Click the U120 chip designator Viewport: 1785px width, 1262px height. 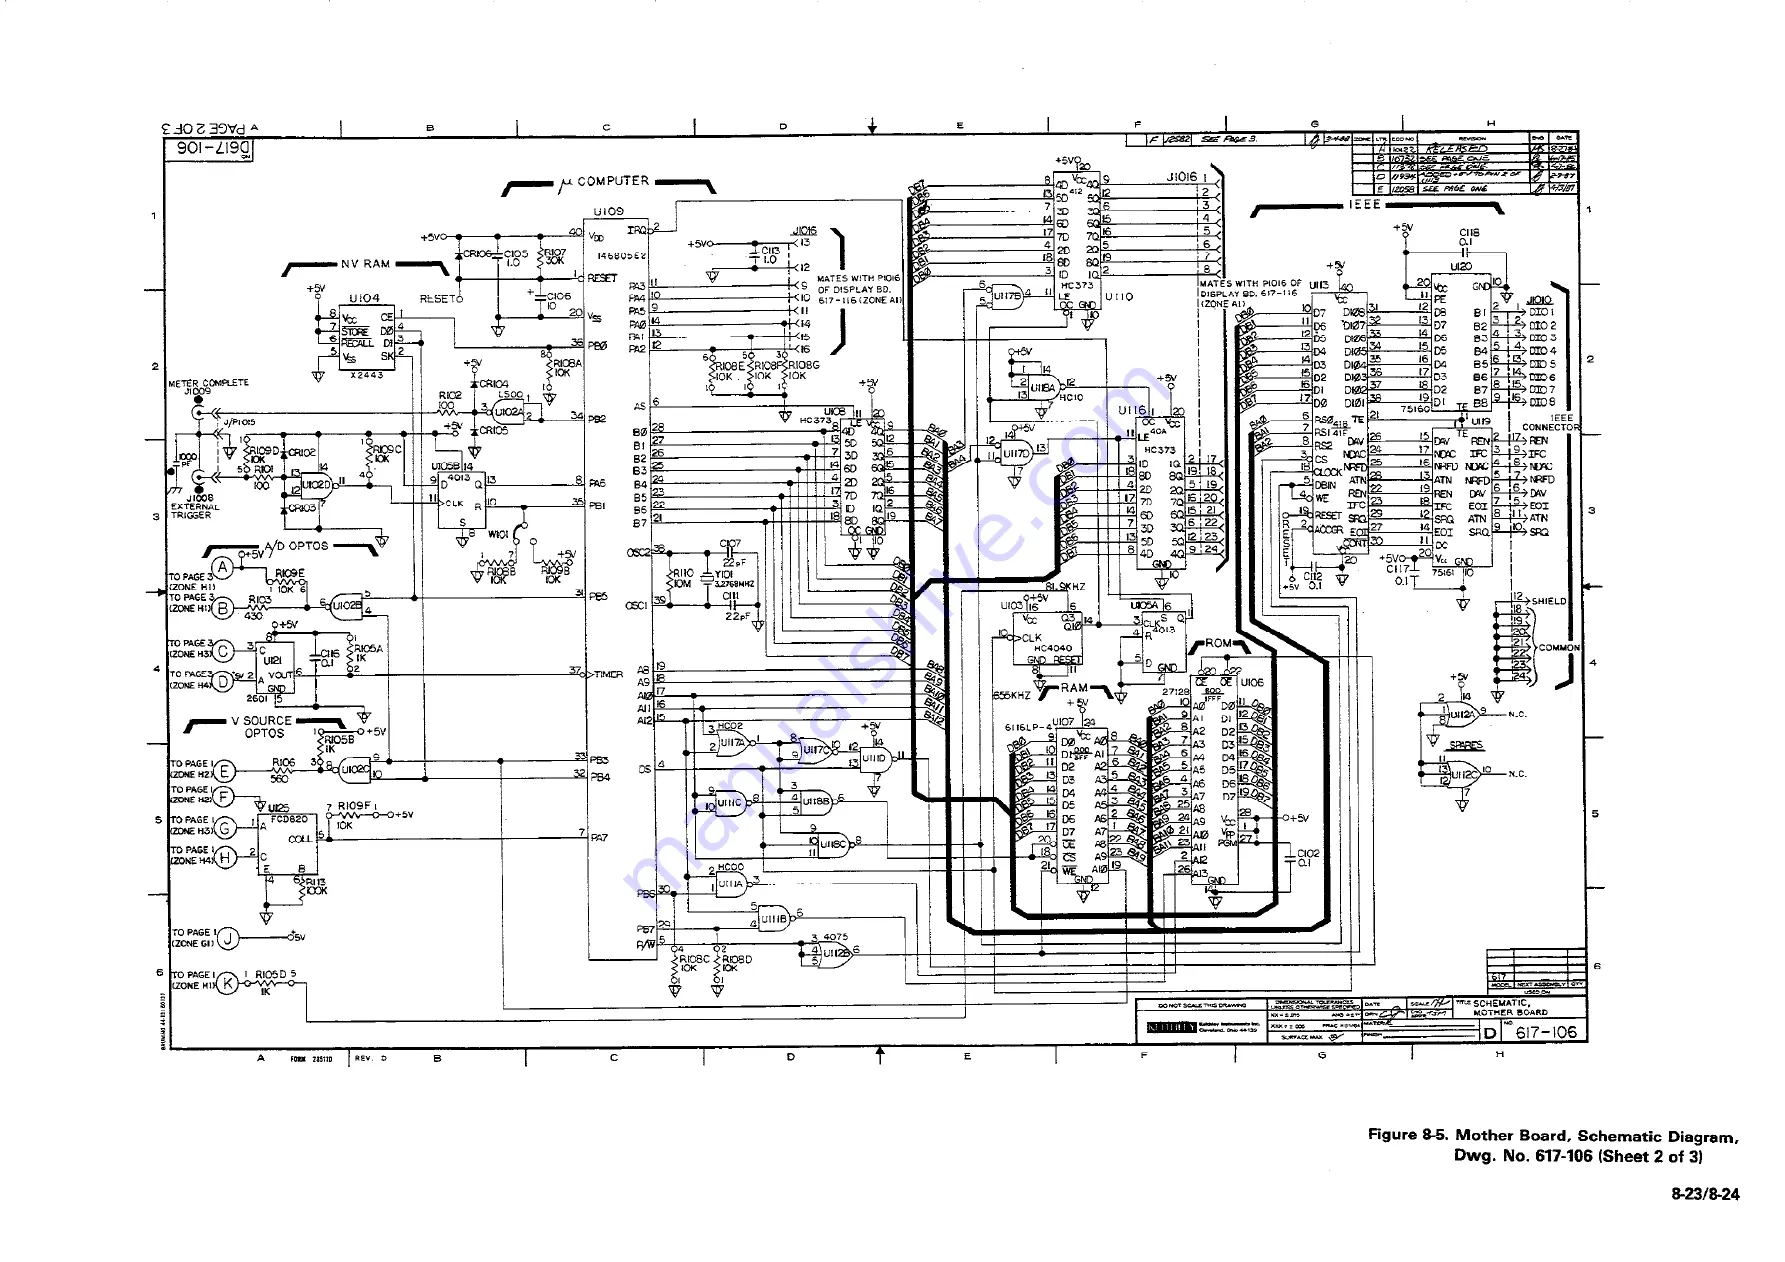pyautogui.click(x=1461, y=267)
